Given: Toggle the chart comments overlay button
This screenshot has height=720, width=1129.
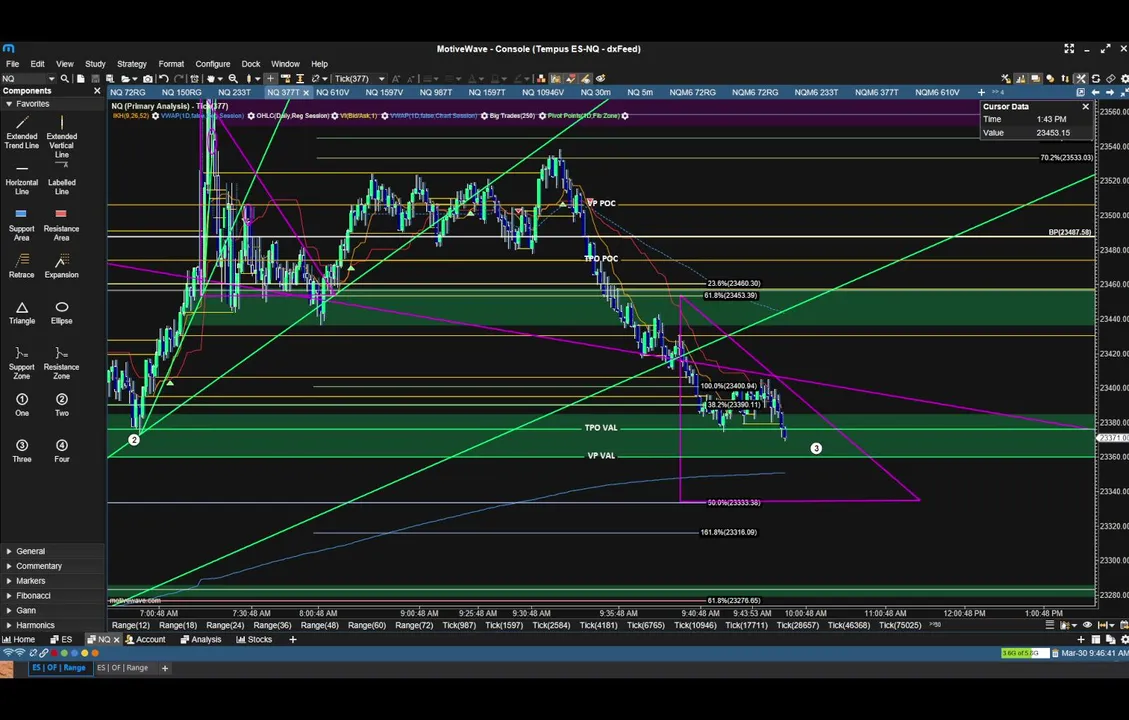Looking at the screenshot, I should pyautogui.click(x=1035, y=78).
